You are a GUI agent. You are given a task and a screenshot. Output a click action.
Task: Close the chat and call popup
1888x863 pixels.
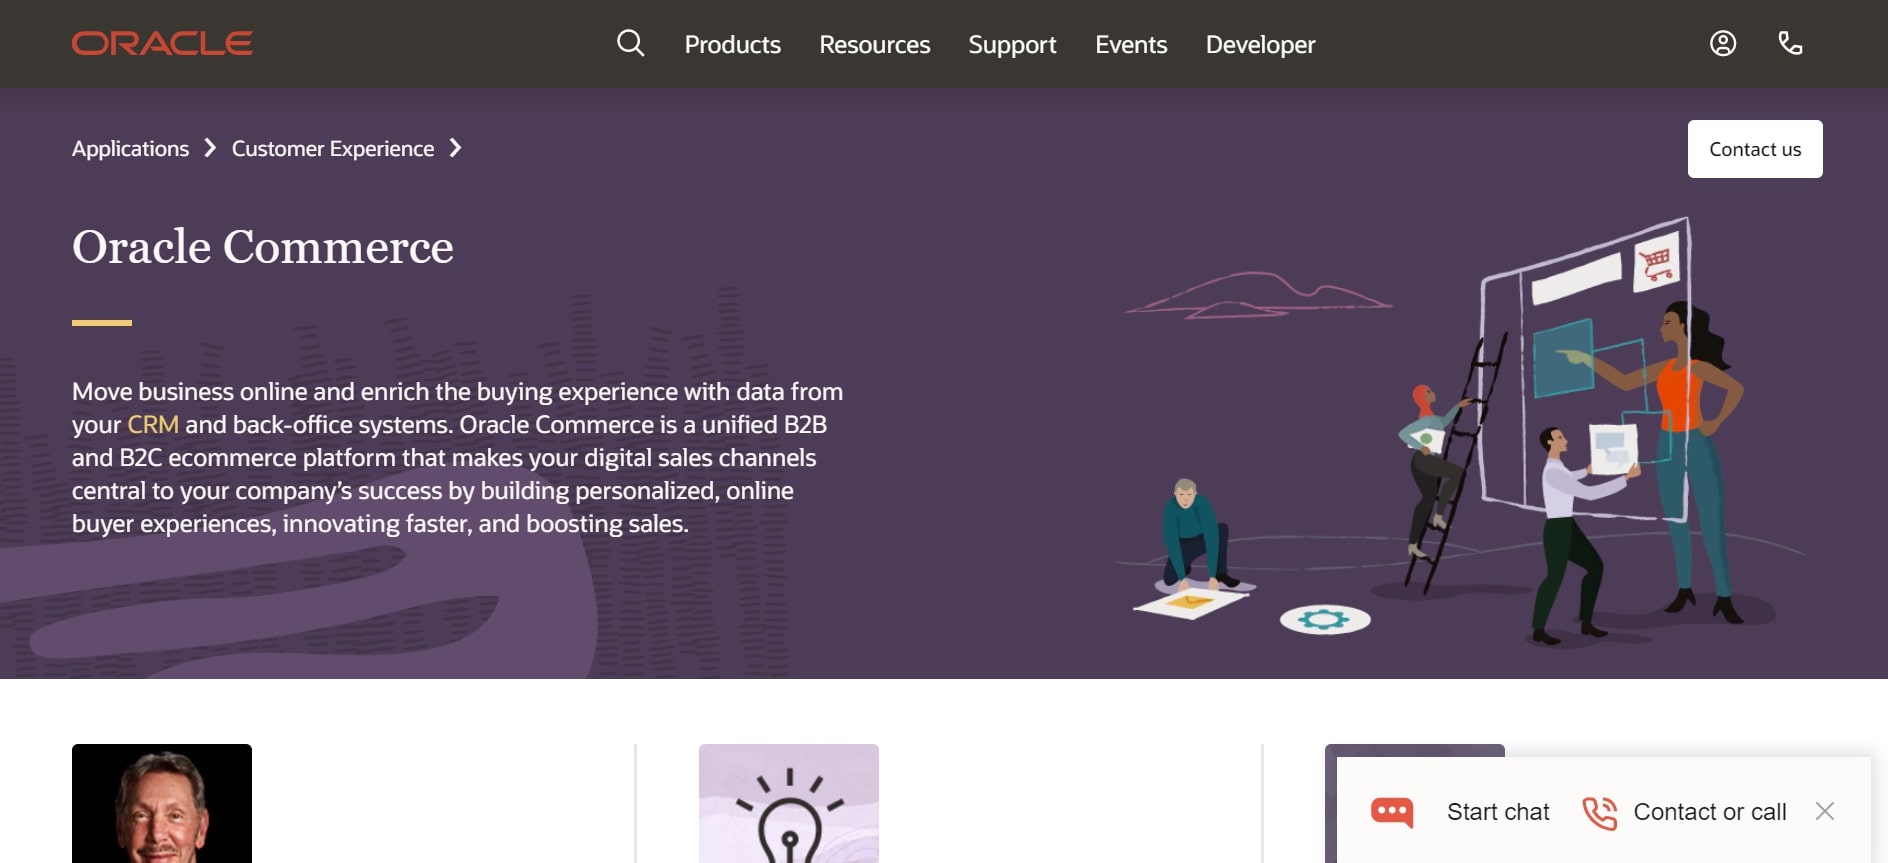coord(1824,811)
